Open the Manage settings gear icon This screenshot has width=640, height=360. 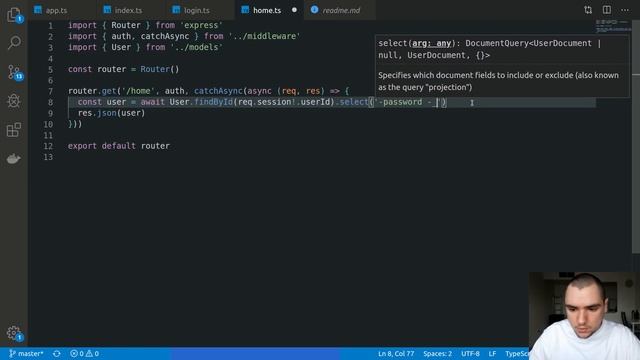pyautogui.click(x=14, y=333)
